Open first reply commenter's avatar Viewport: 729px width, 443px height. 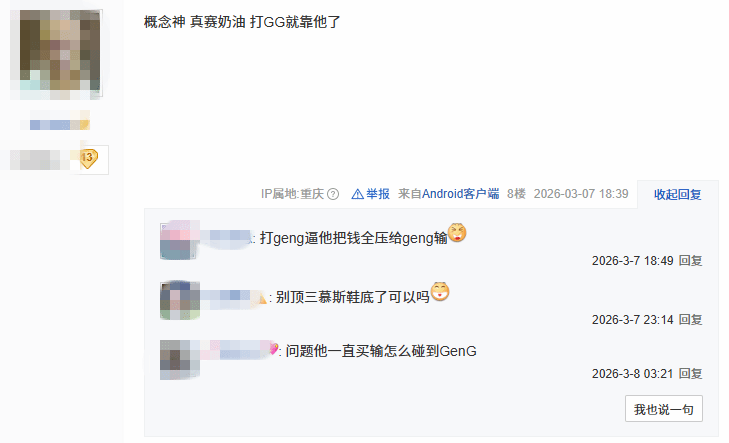click(179, 240)
